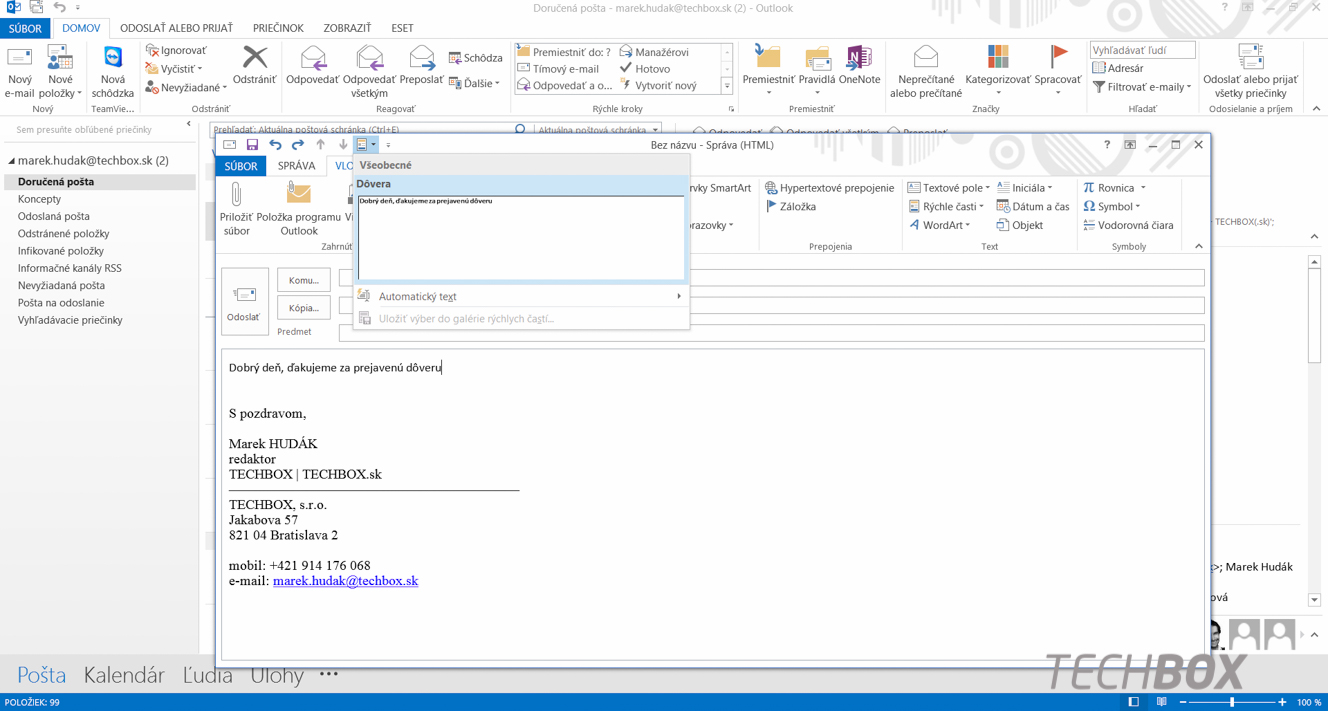Adjust zoom slider in status bar

(x=1232, y=702)
